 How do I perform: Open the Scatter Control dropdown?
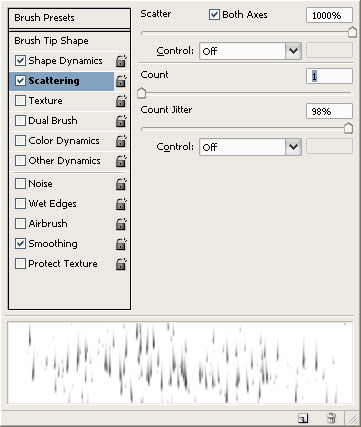pyautogui.click(x=250, y=51)
